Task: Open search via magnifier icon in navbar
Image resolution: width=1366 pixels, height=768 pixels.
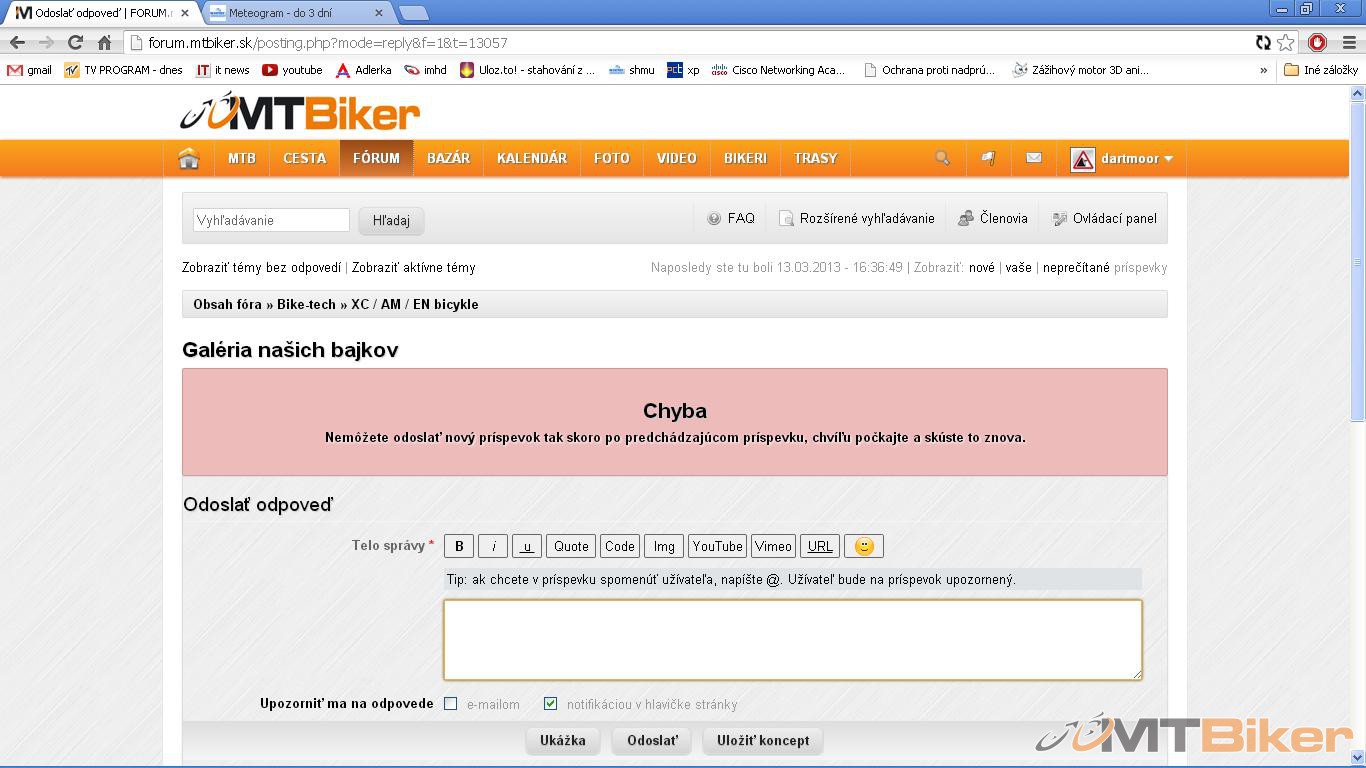Action: point(942,158)
